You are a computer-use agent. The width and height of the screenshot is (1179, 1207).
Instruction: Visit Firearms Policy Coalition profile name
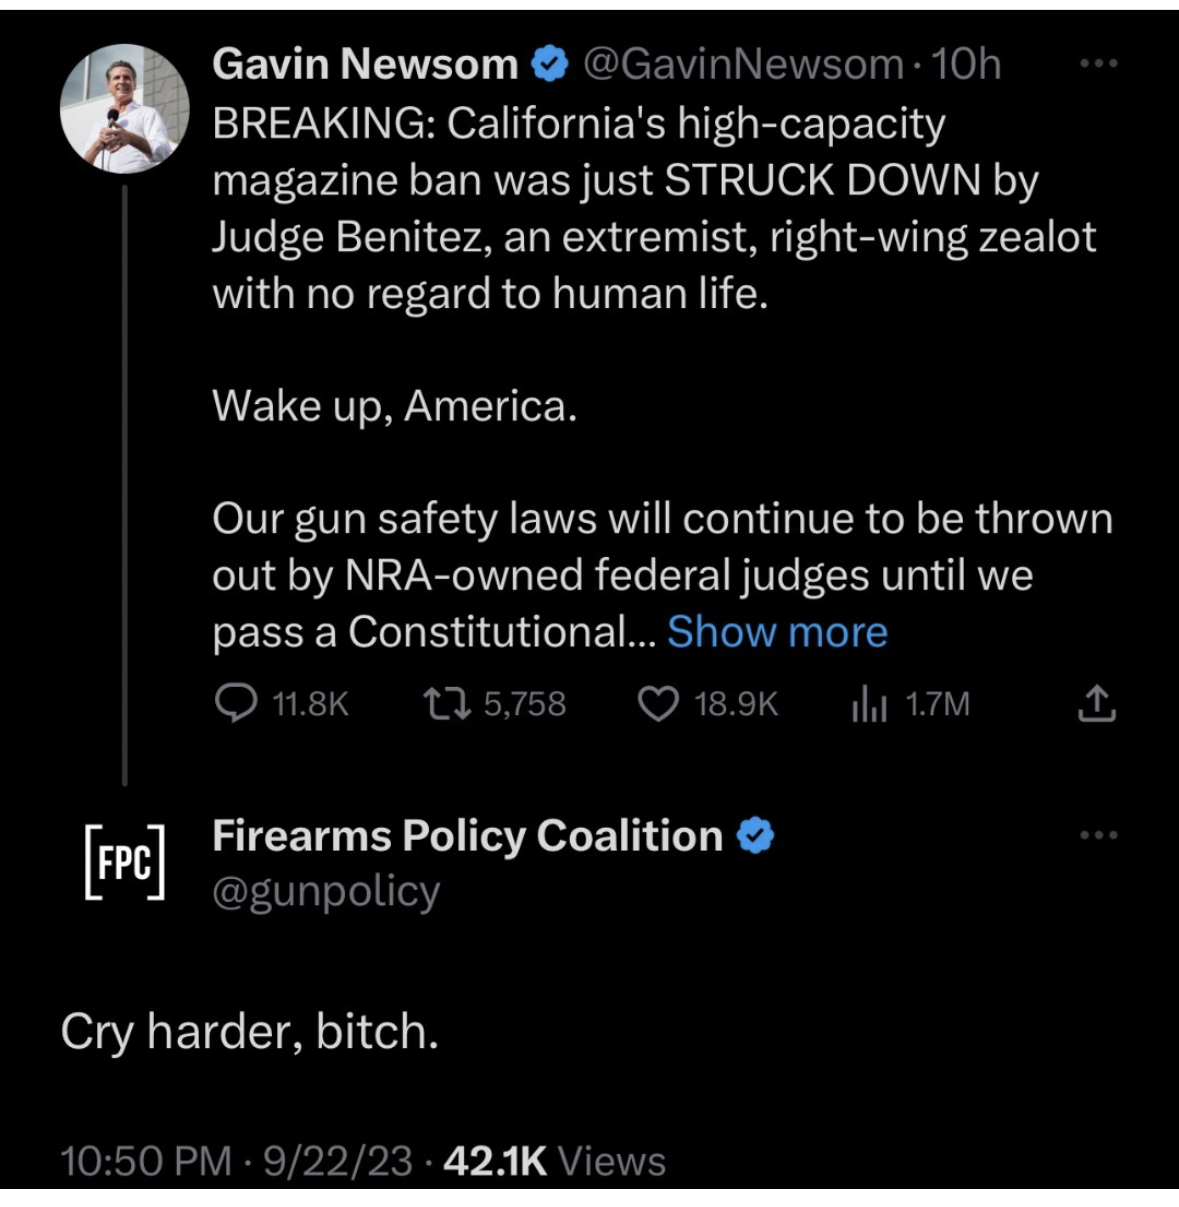[467, 836]
